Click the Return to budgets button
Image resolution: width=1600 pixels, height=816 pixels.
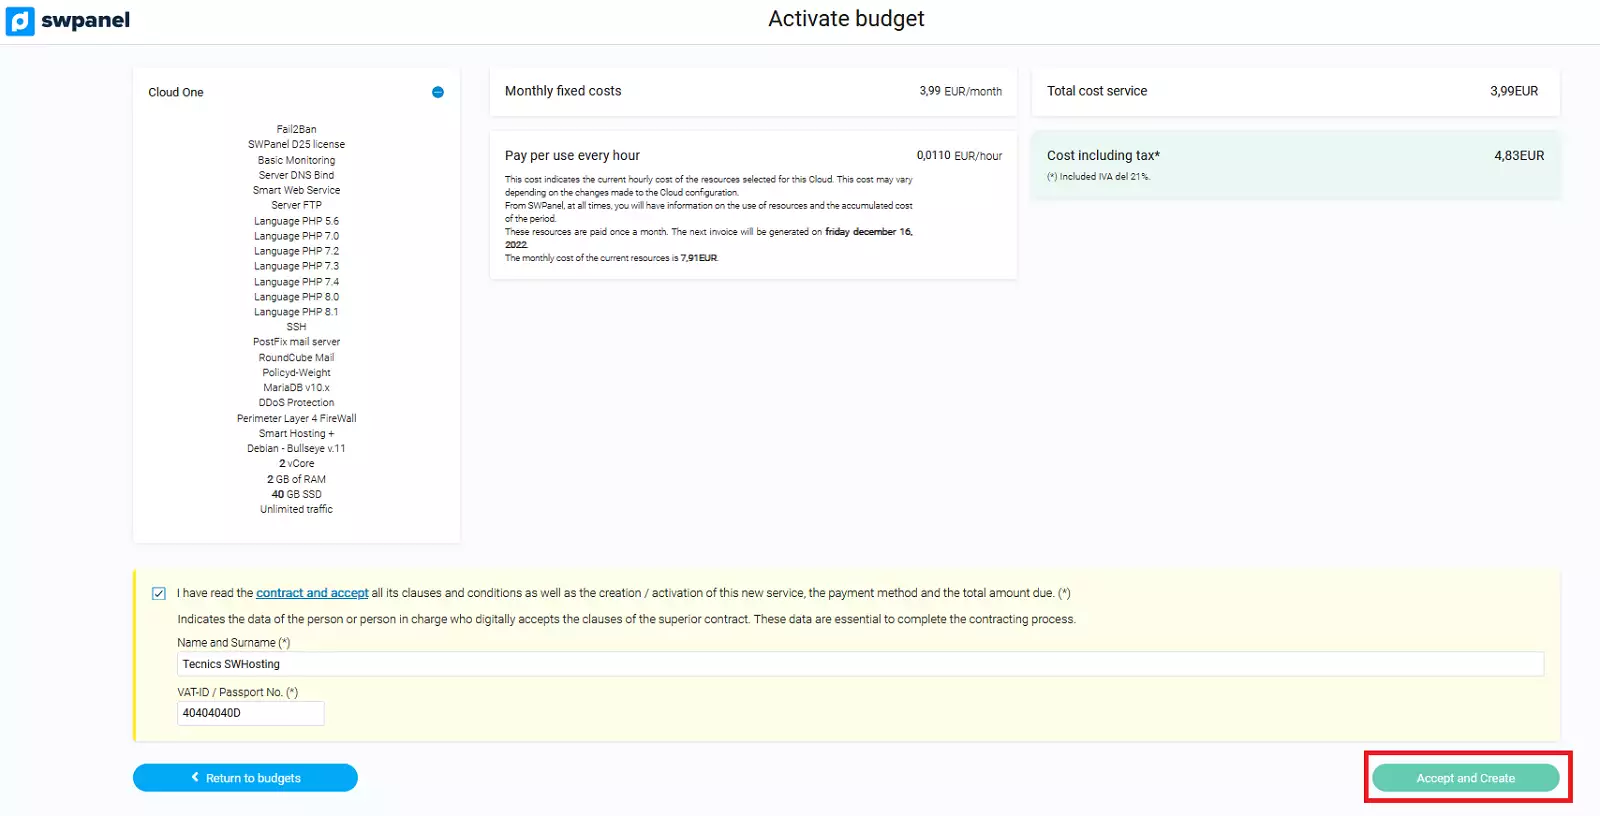click(245, 778)
